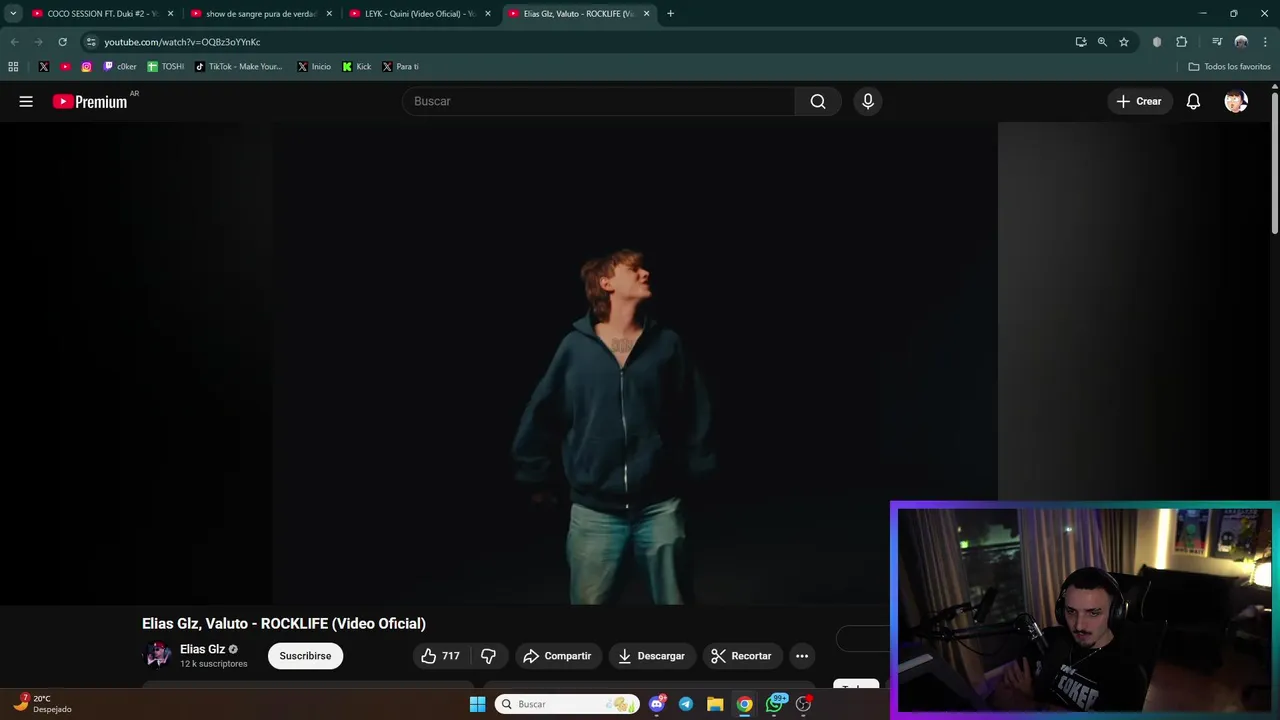
Task: Open Todos los favoritos folder
Action: coord(1229,67)
